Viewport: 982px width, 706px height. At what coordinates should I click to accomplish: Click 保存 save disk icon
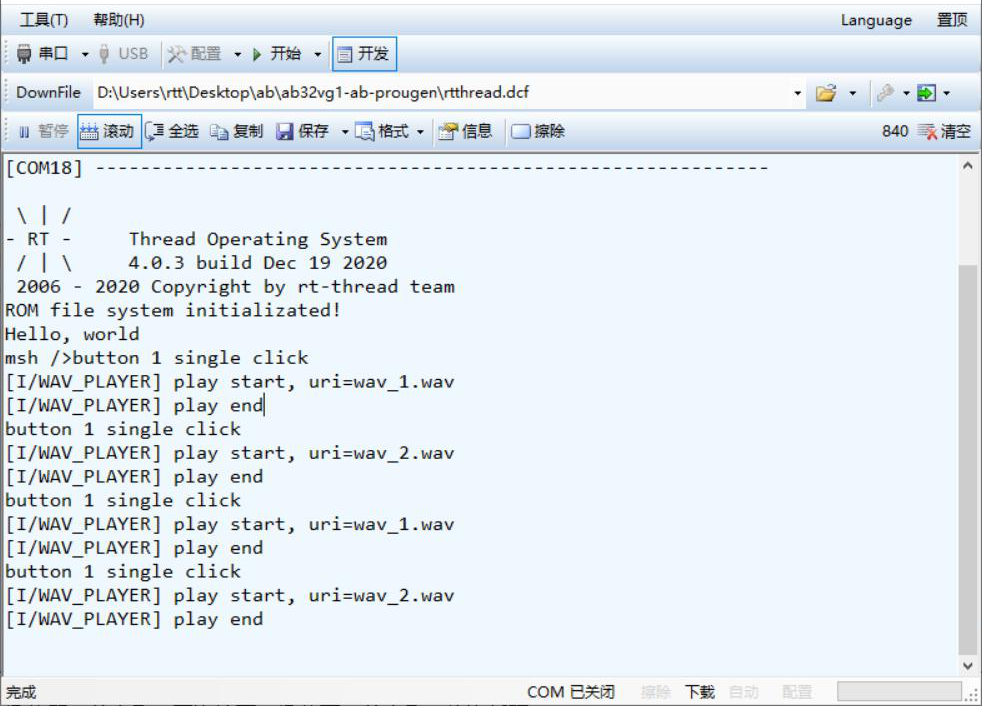[285, 131]
